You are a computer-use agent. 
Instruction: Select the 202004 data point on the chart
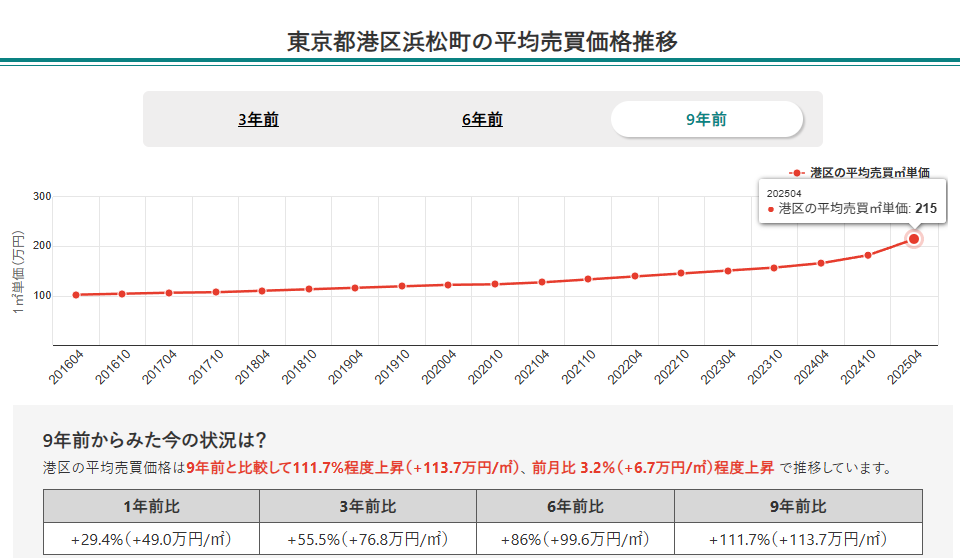(x=448, y=285)
